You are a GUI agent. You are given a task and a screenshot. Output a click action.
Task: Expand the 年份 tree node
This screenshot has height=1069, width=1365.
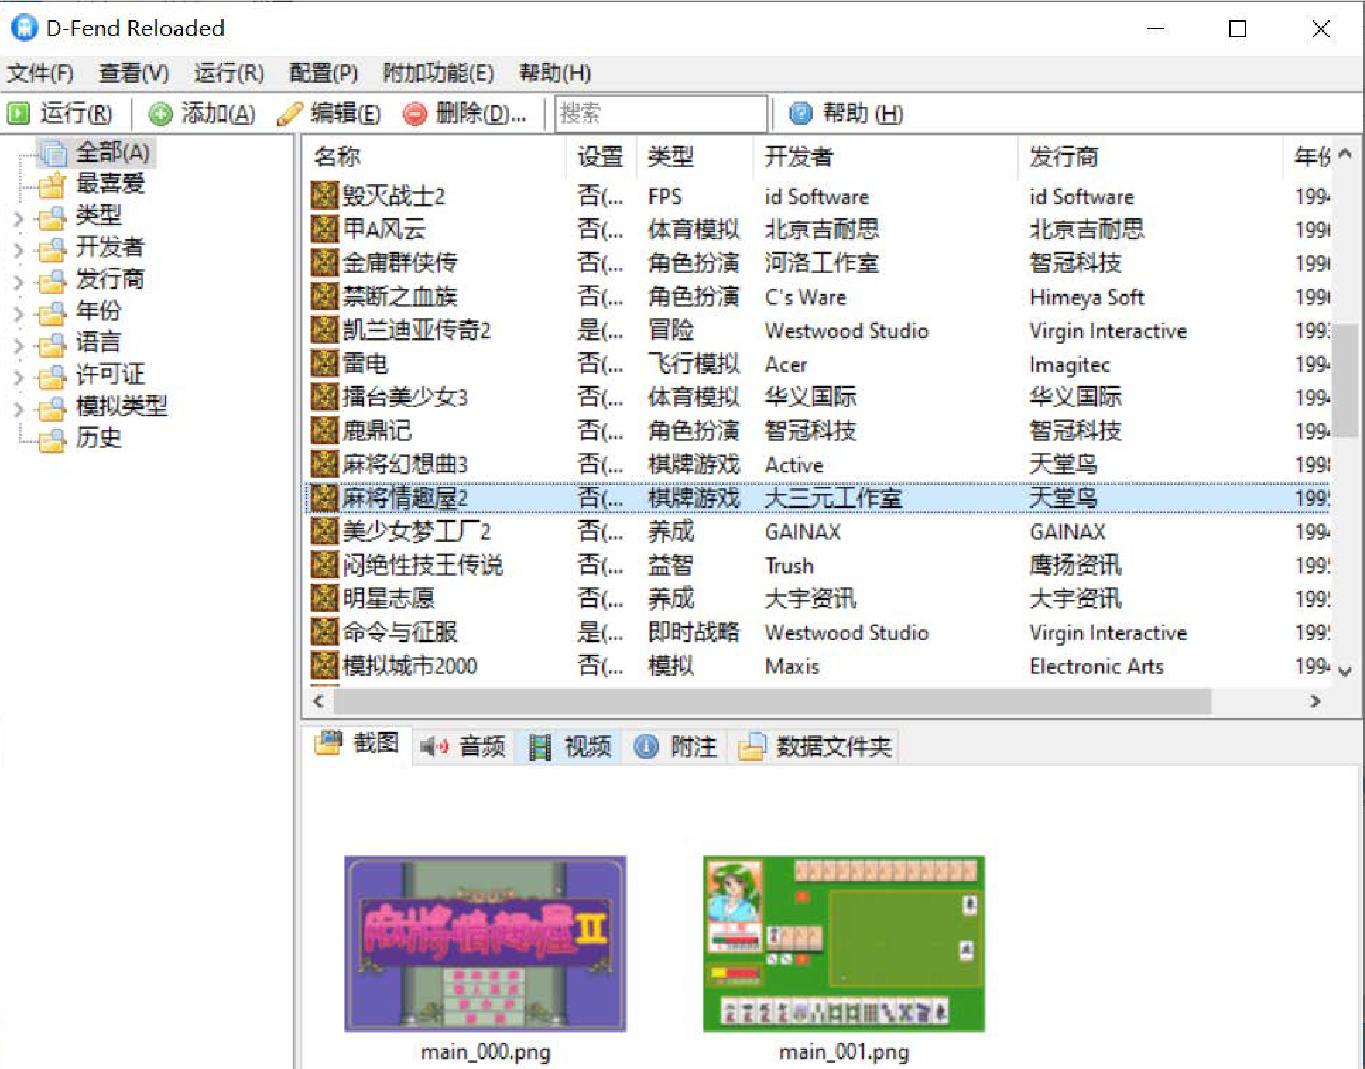pyautogui.click(x=18, y=313)
